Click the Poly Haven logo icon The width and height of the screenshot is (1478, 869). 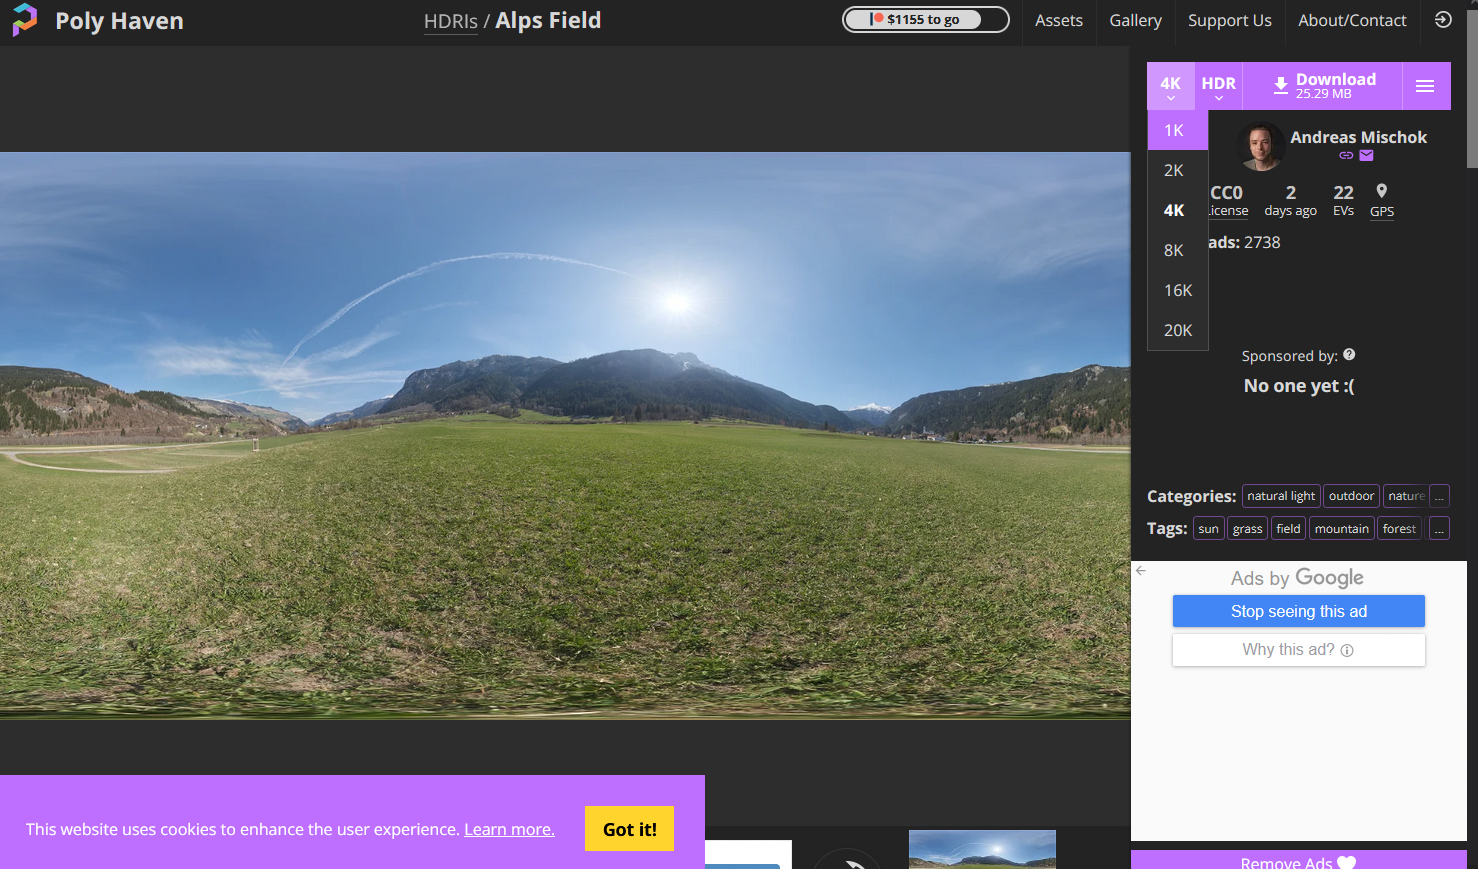[24, 20]
